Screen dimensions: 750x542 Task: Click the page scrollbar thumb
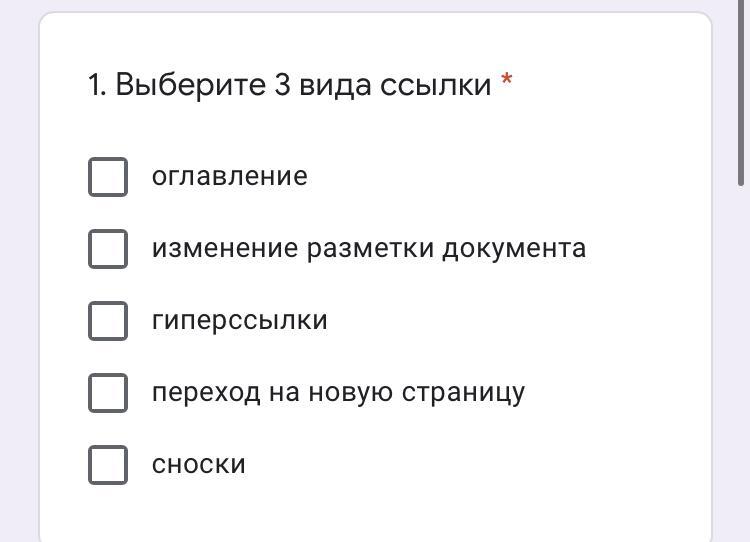(742, 100)
